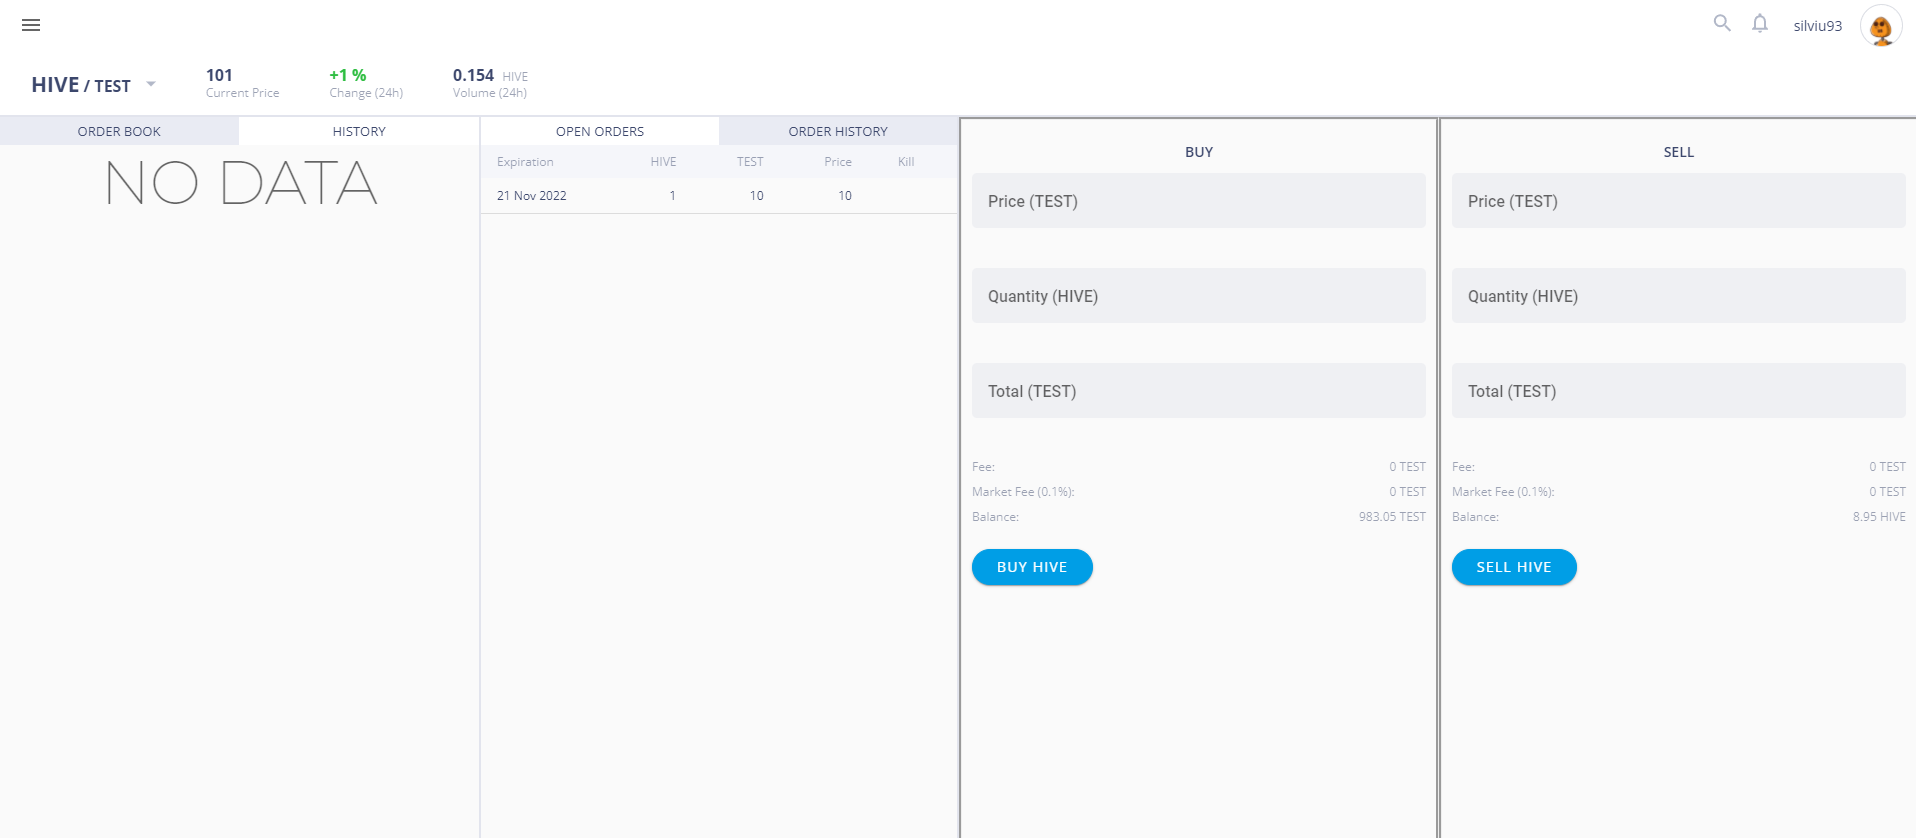Click the 983.05 TEST balance value
Screen dimensions: 1916x838
[x=1392, y=517]
